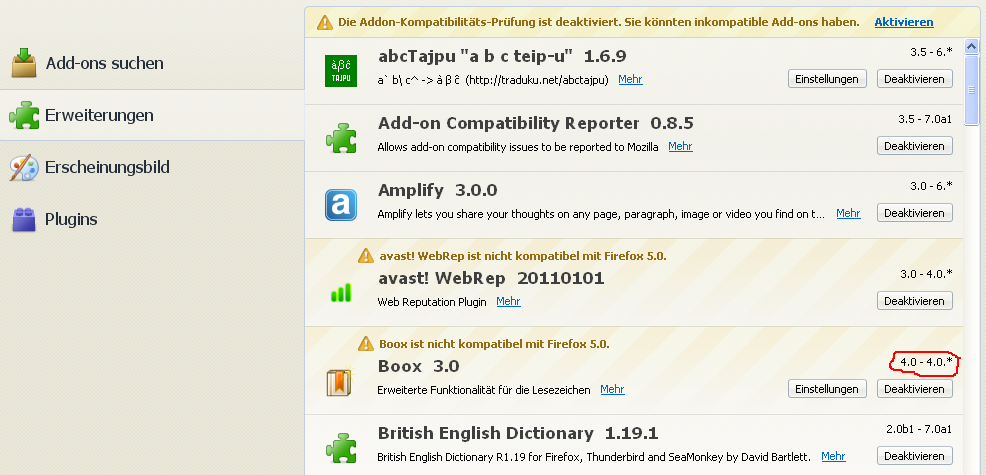Click 'Allows add-on compatibility issues' description
This screenshot has width=986, height=475.
(518, 147)
